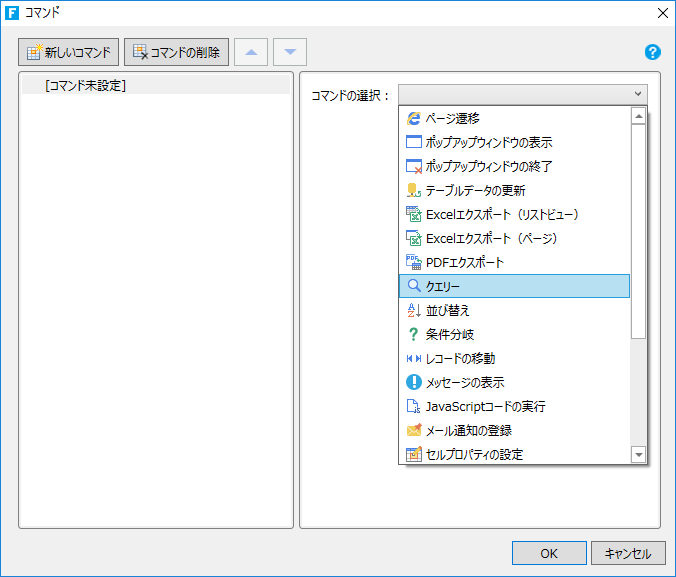Pick JavaScriptコードの実行 from the list

point(514,406)
